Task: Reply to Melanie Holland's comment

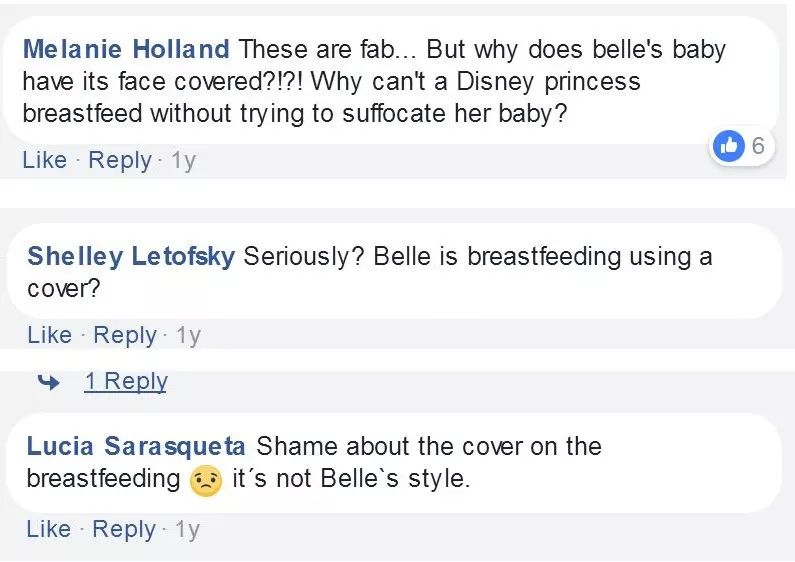Action: 119,160
